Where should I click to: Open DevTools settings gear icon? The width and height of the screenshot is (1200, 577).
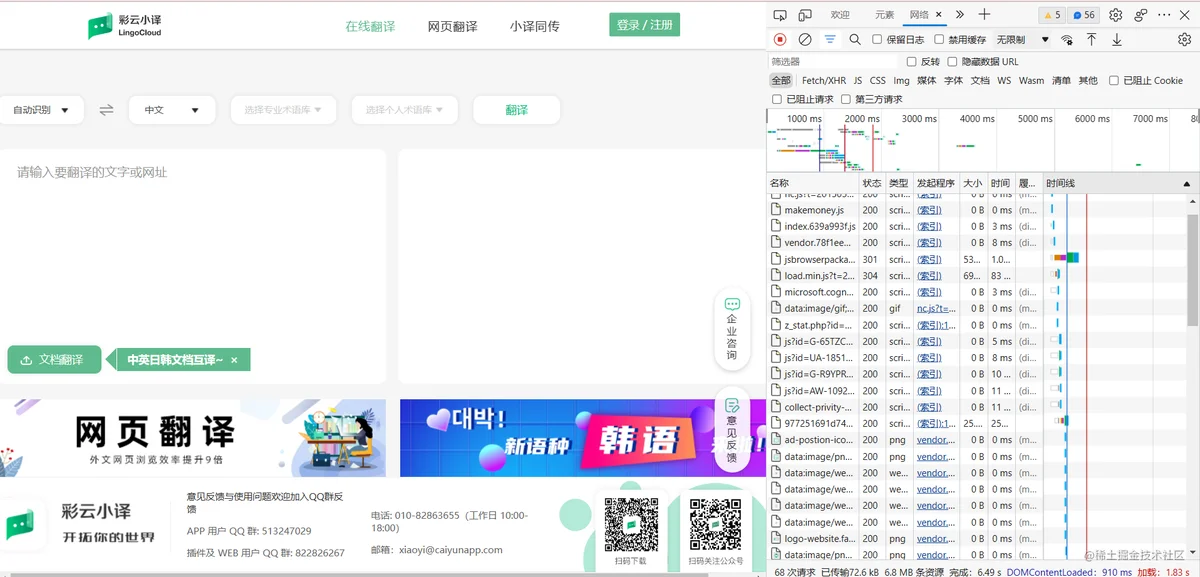[1115, 15]
